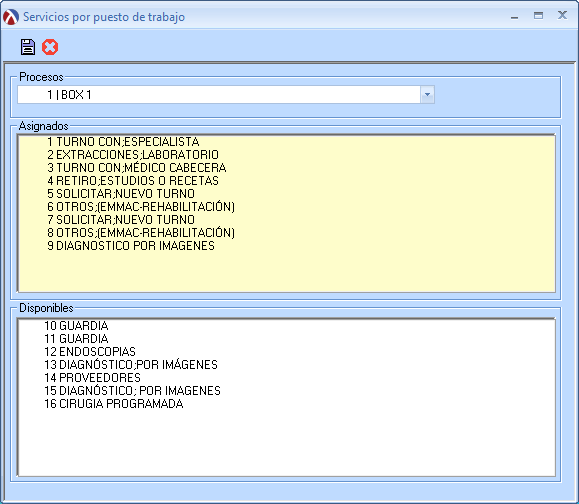The height and width of the screenshot is (504, 579).
Task: Click the save floppy disk icon
Action: coord(28,47)
